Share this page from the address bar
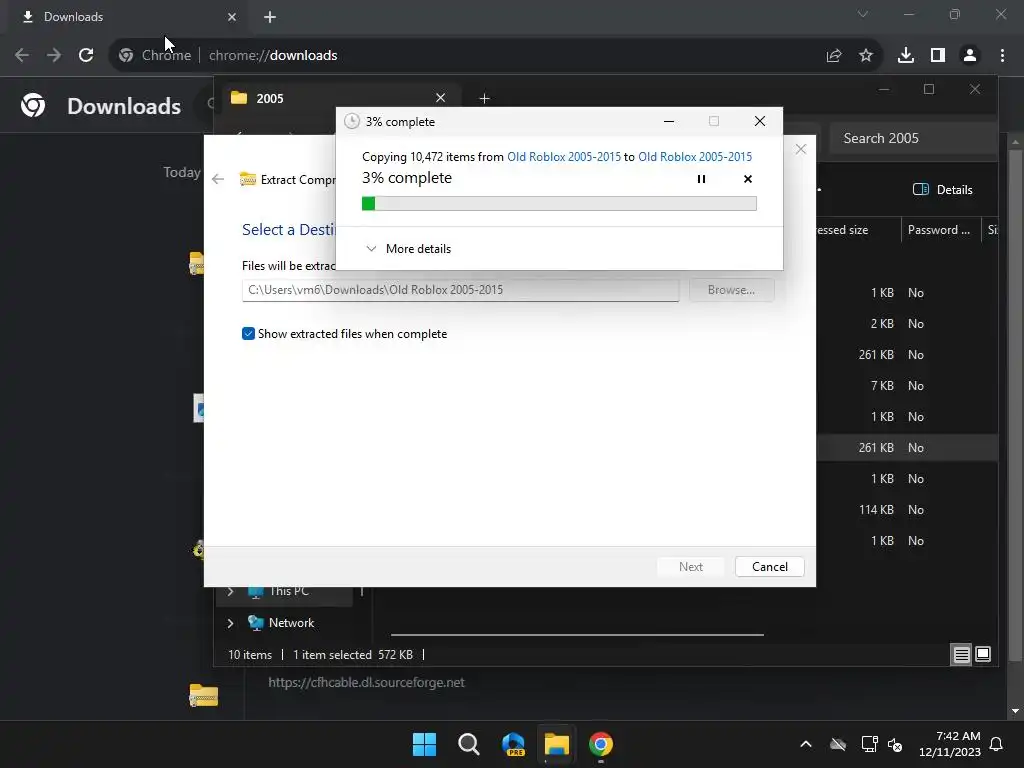This screenshot has height=768, width=1024. tap(834, 56)
